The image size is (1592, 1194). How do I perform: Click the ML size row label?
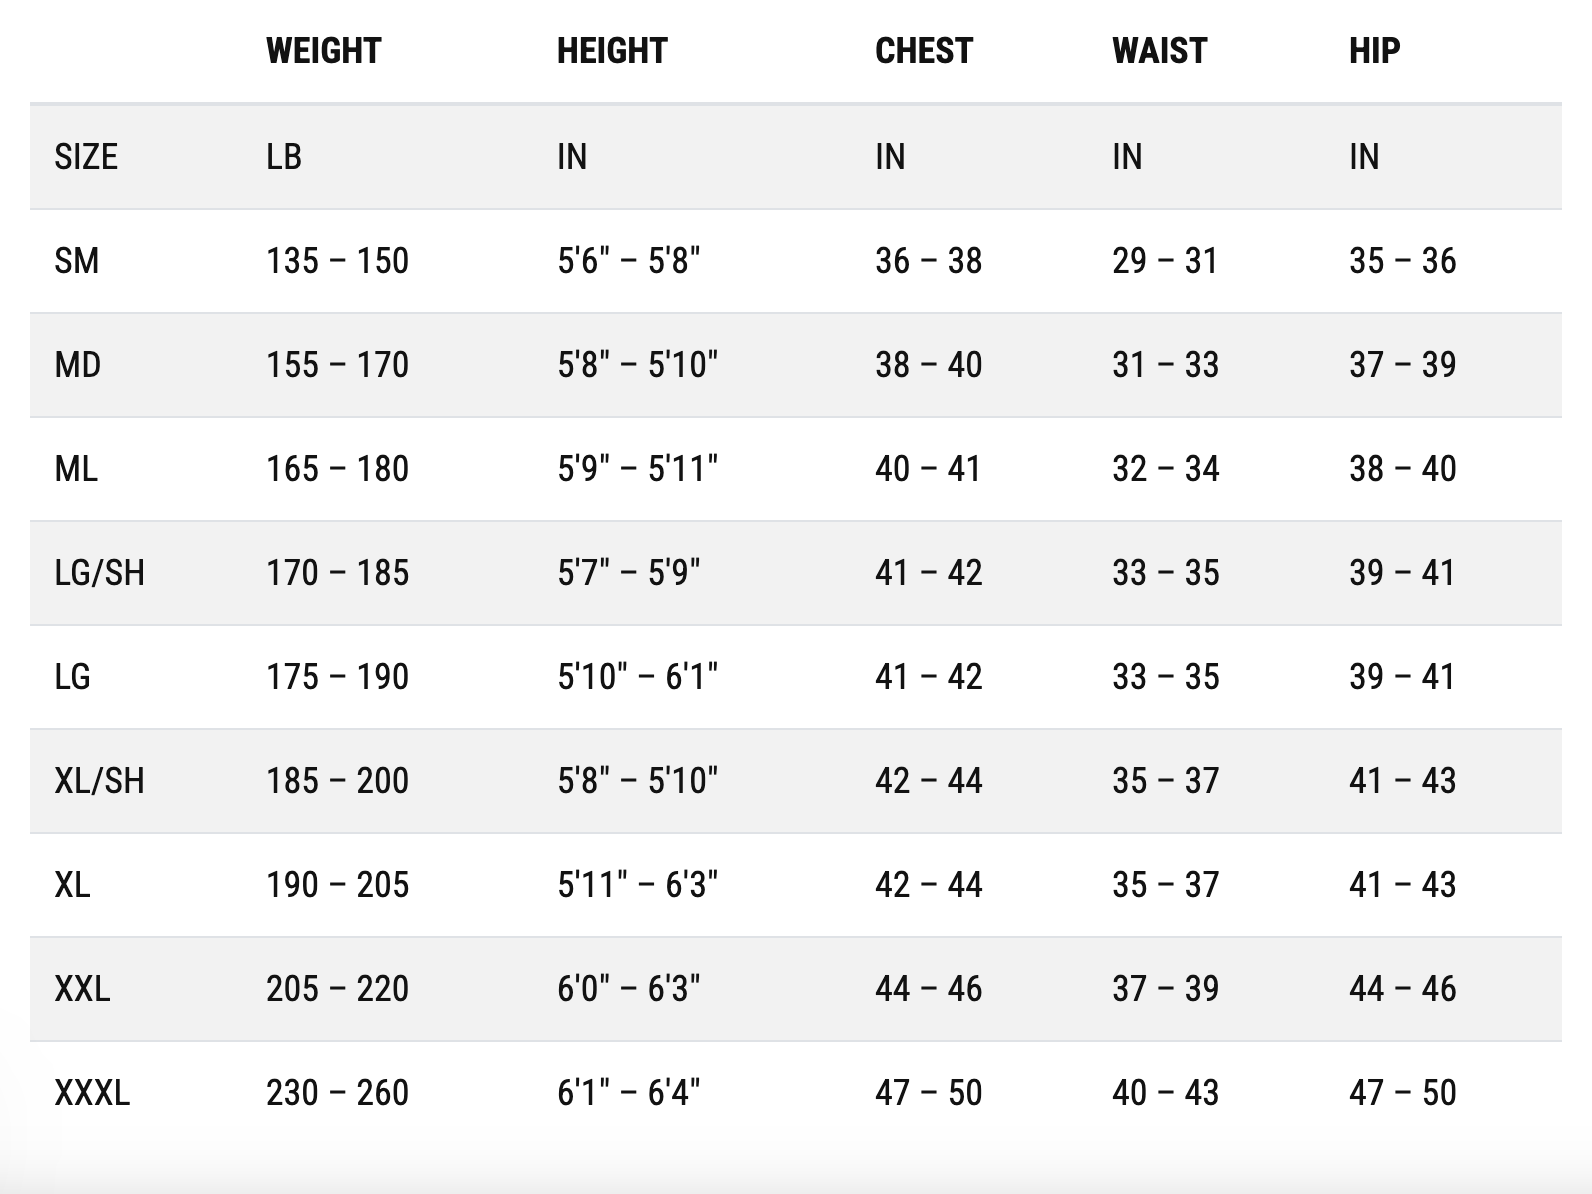(76, 469)
